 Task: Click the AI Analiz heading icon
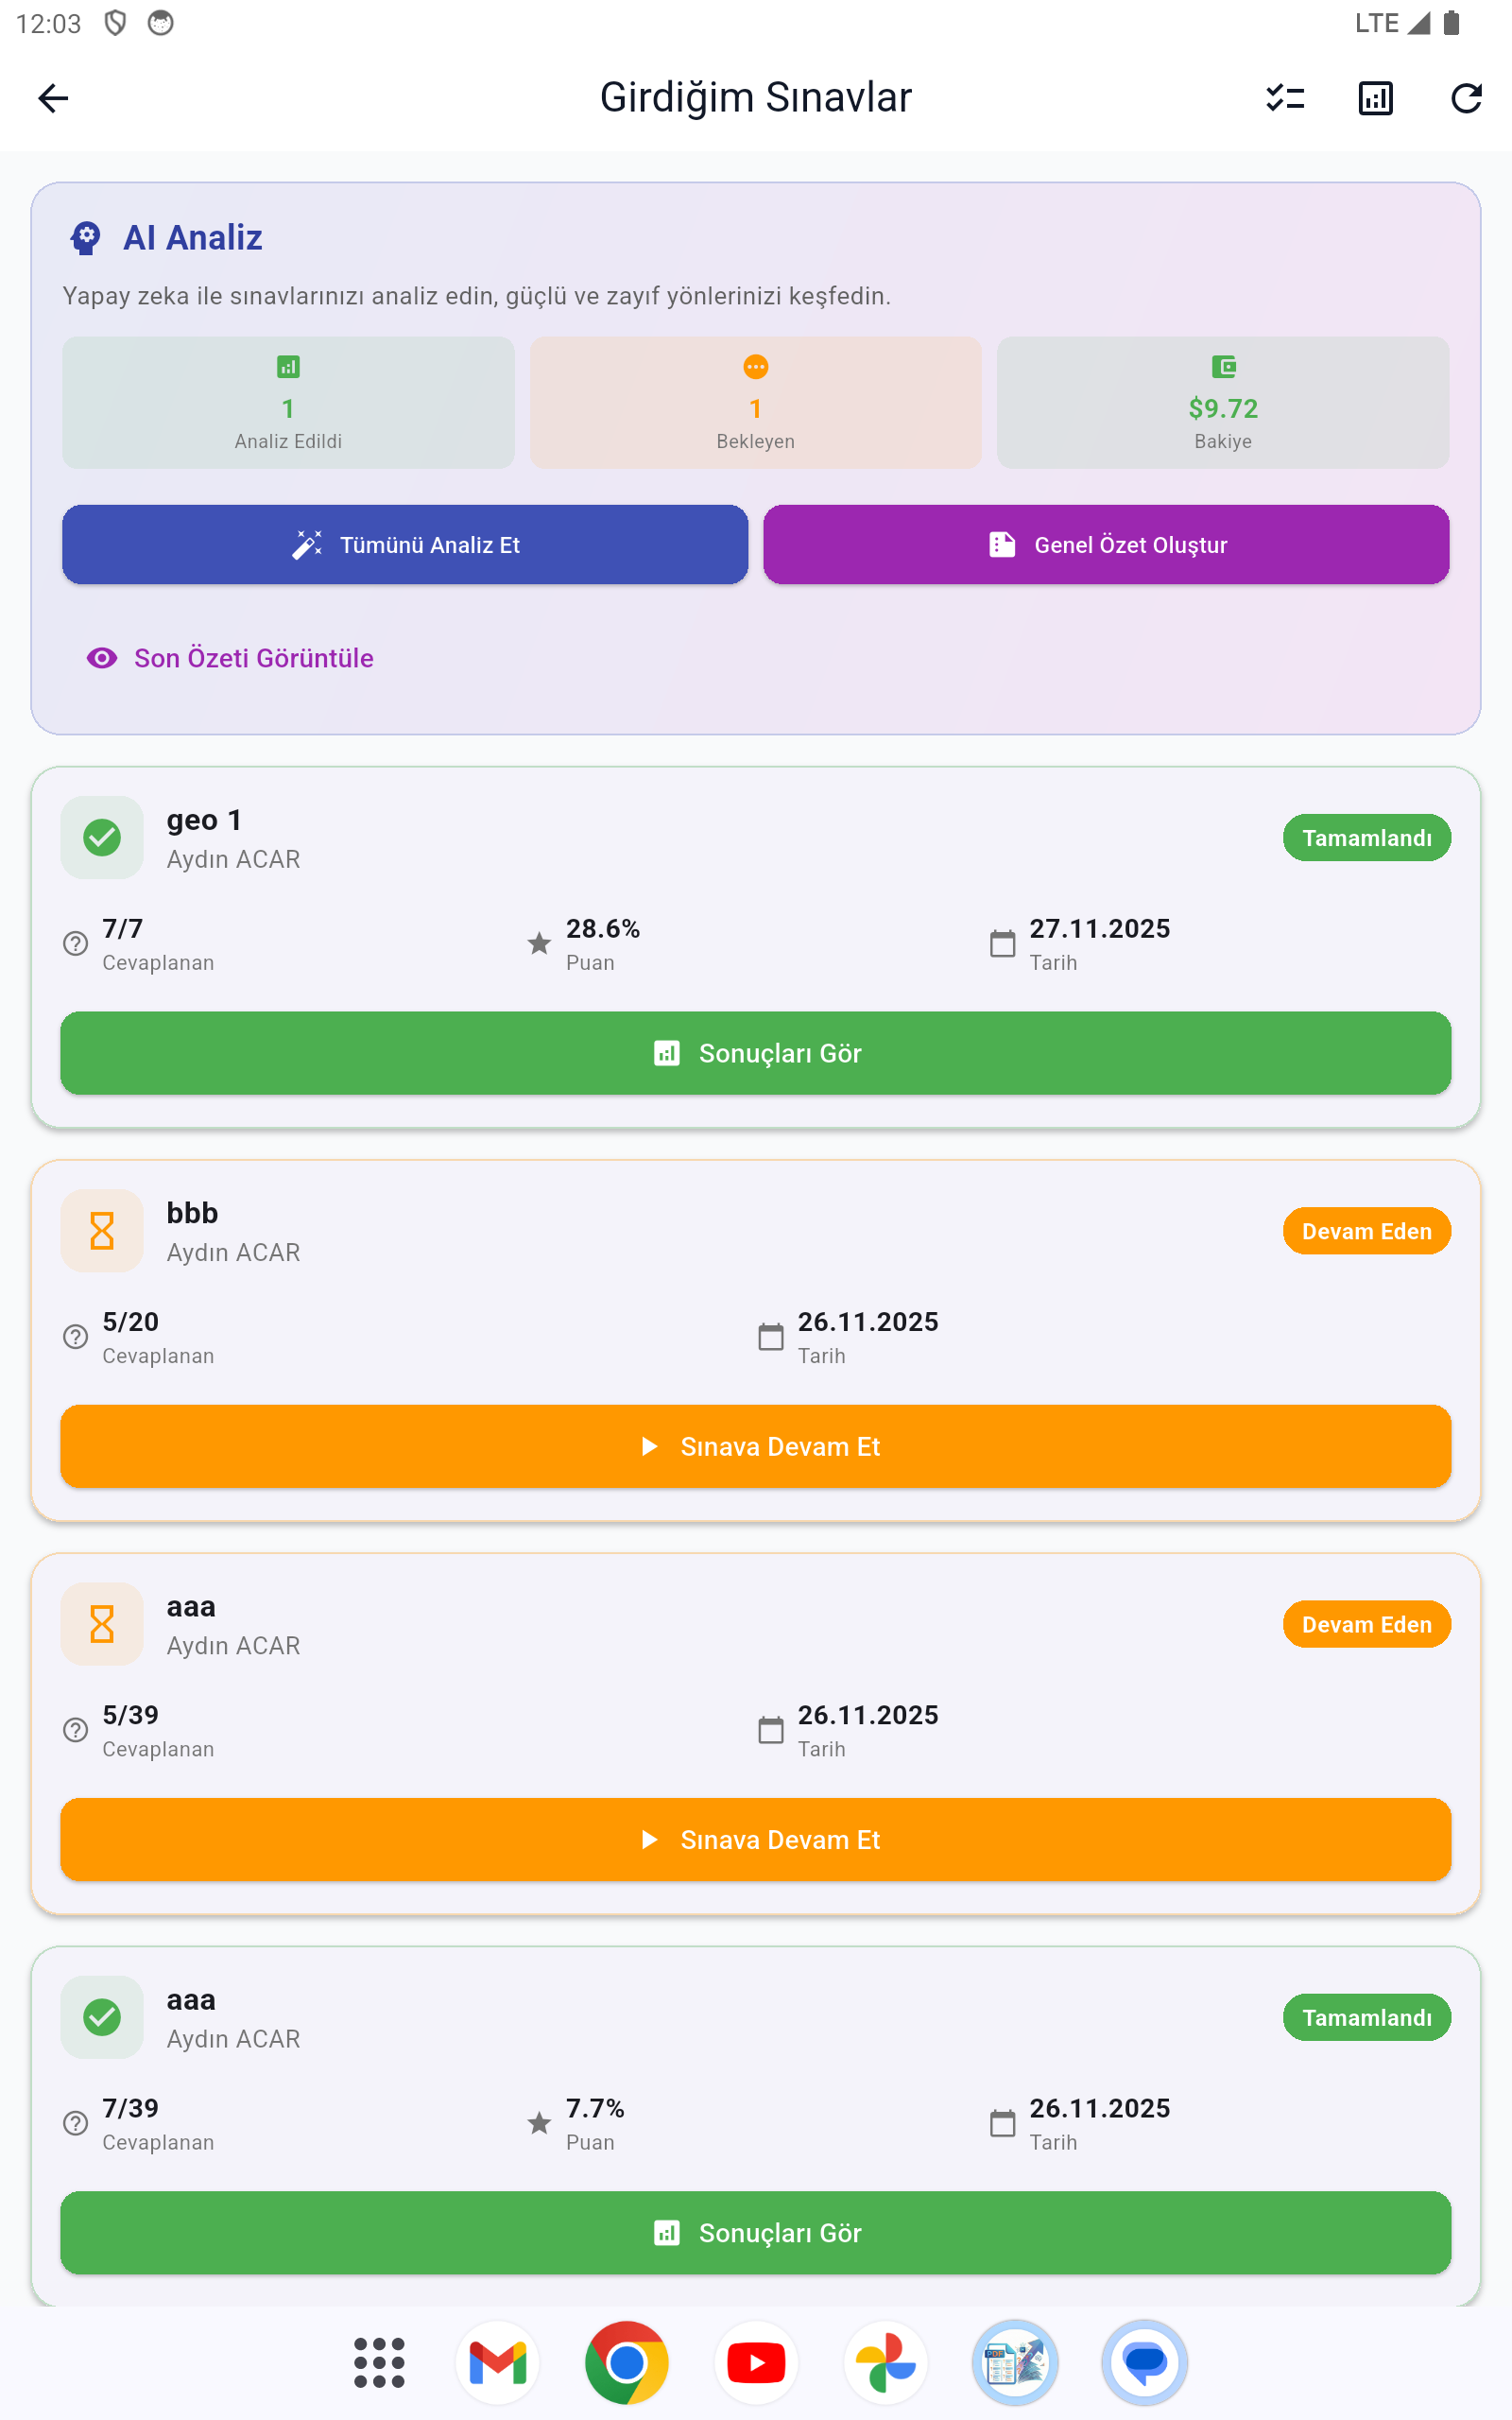pyautogui.click(x=86, y=238)
